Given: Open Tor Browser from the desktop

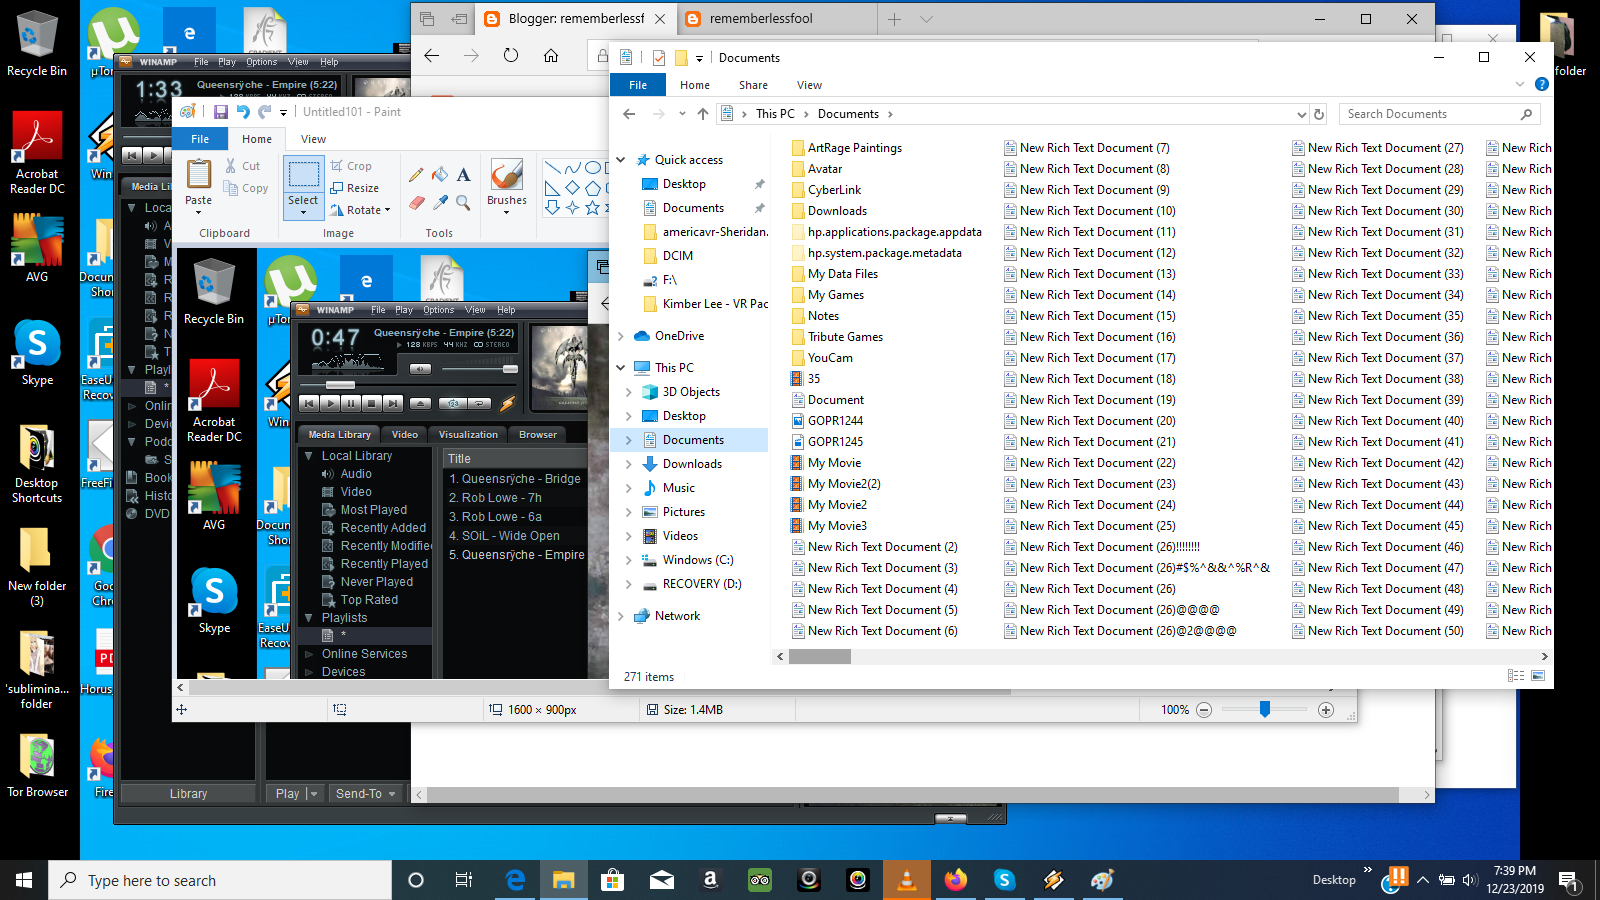Looking at the screenshot, I should pyautogui.click(x=38, y=766).
